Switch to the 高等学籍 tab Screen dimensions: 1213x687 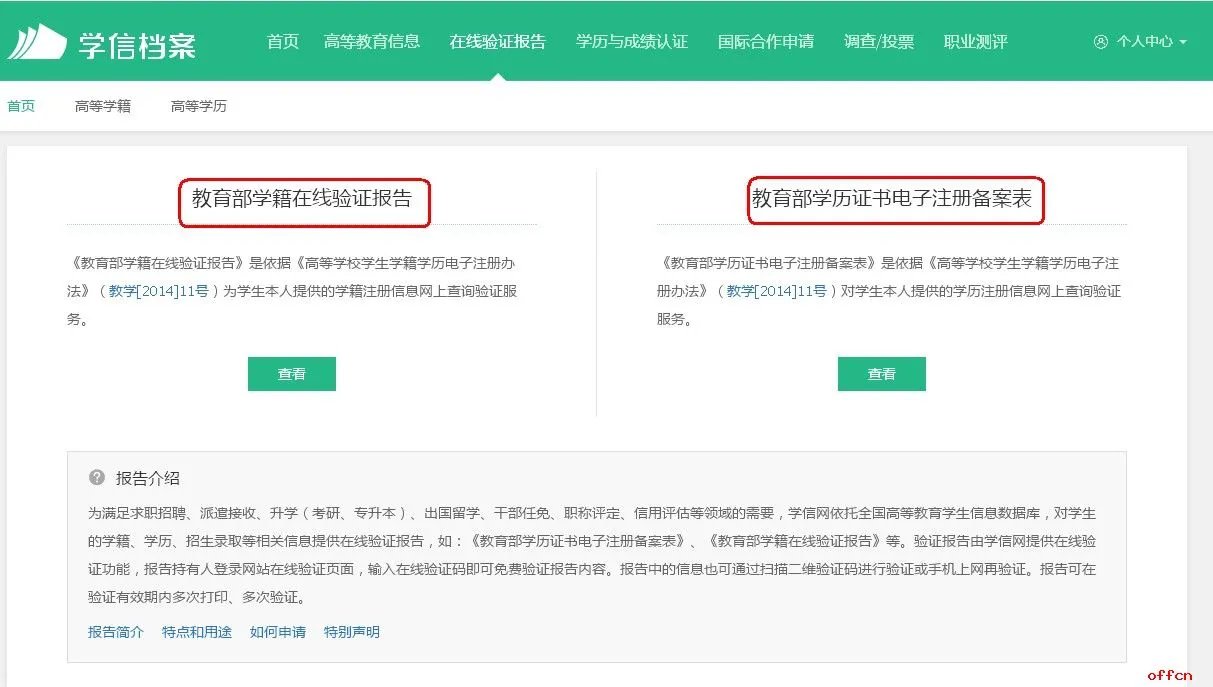103,105
